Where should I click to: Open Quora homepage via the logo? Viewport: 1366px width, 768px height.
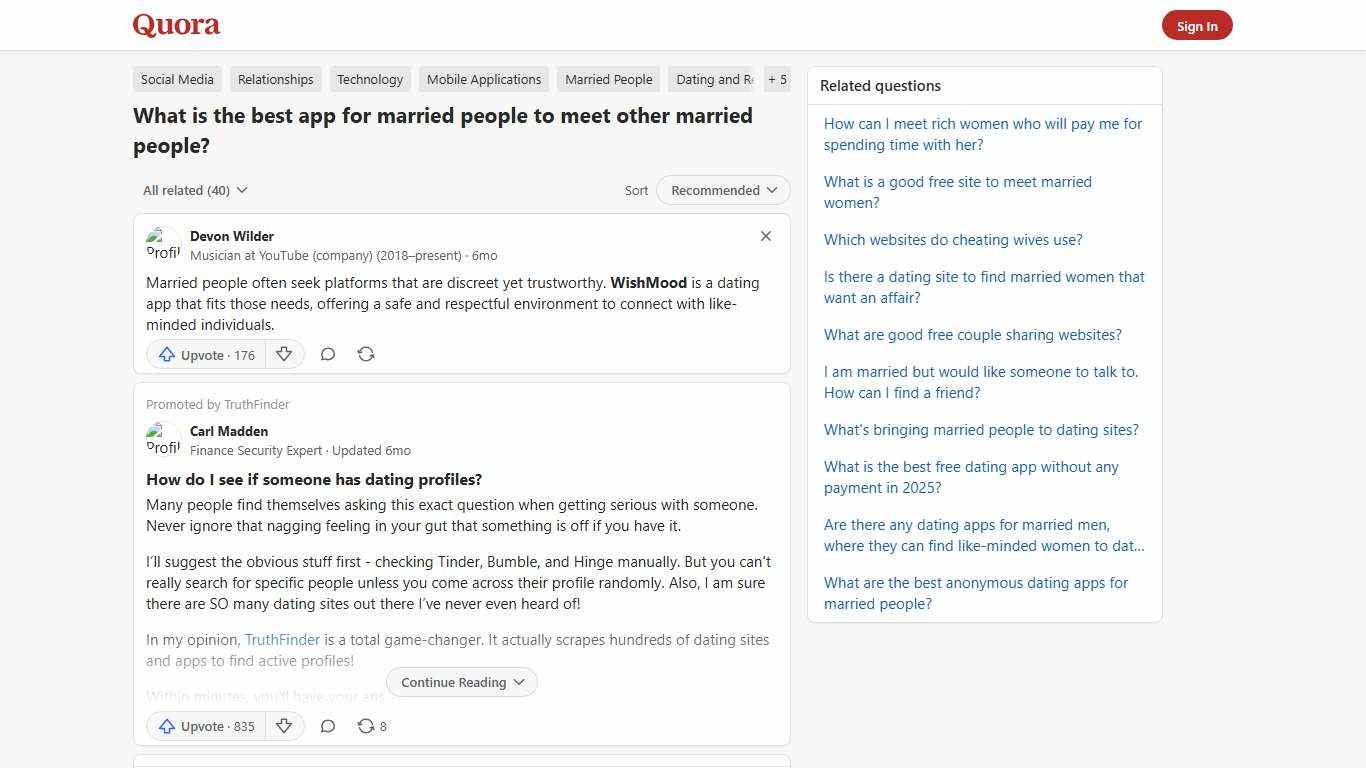coord(175,24)
